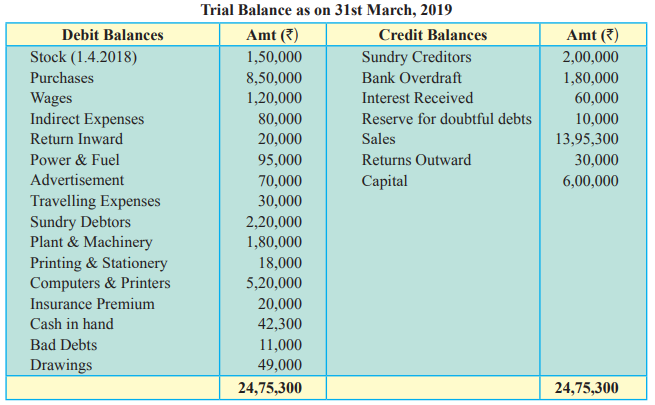Screen dimensions: 655x405
Task: Select the Stock (1.4.2018) row label
Action: (84, 57)
